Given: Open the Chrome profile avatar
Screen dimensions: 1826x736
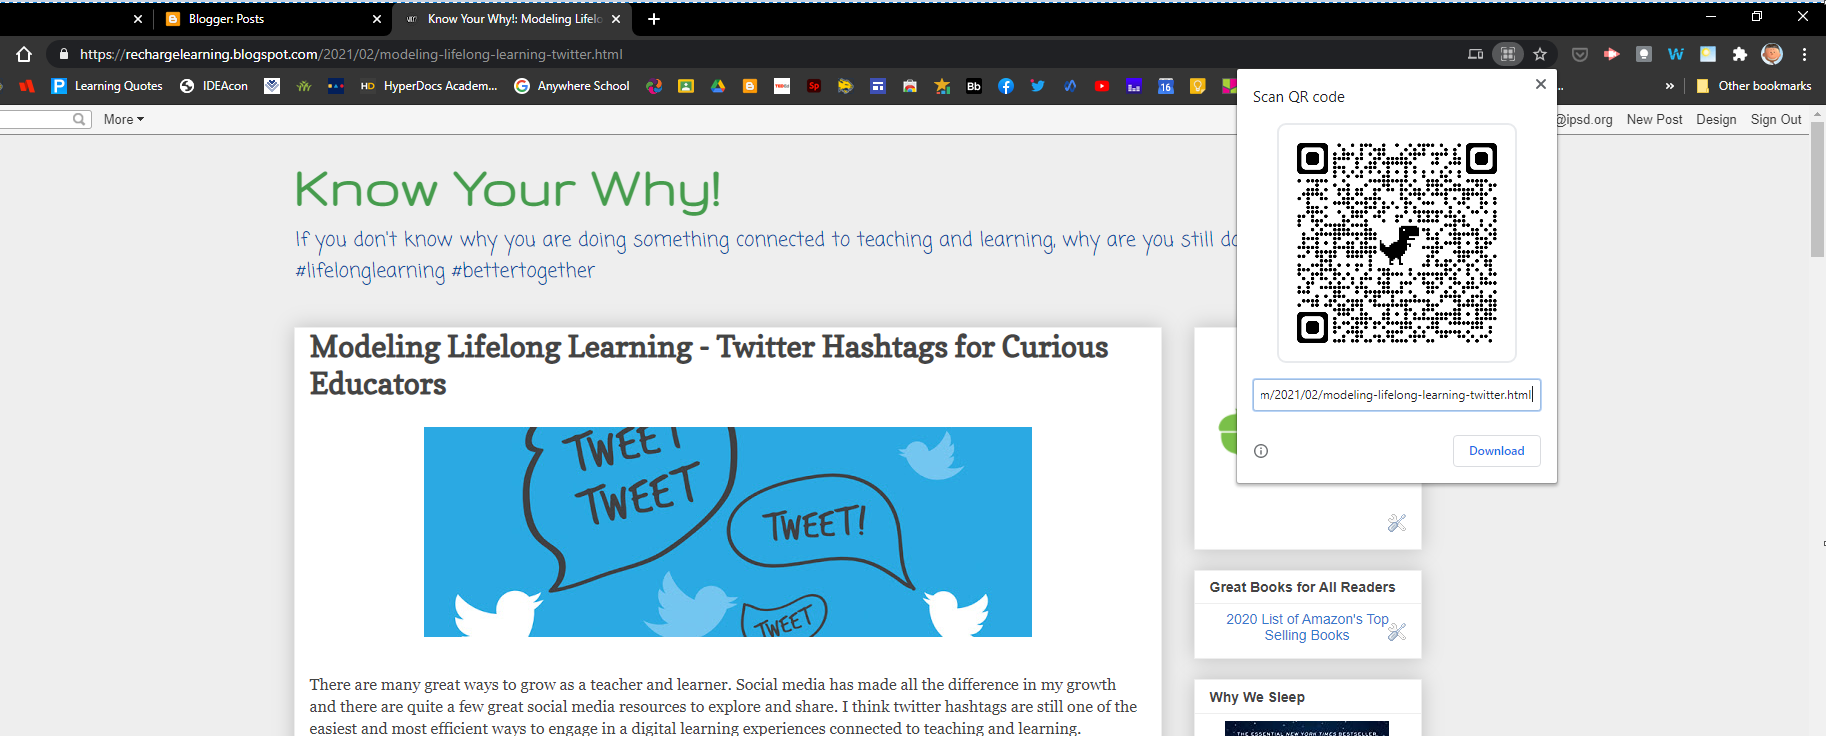Looking at the screenshot, I should tap(1772, 54).
